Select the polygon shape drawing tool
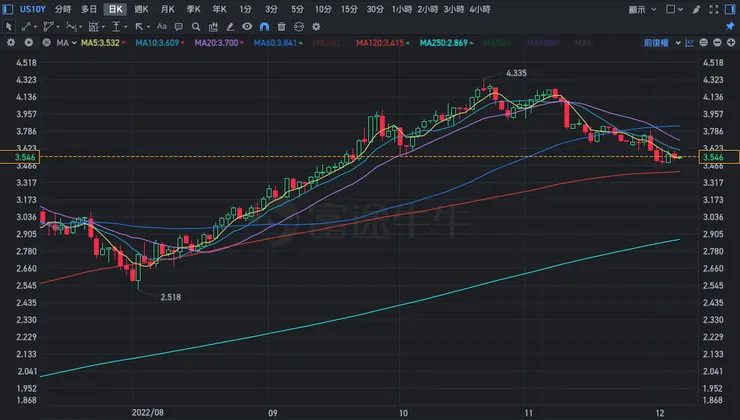This screenshot has height=420, width=740. (48, 27)
